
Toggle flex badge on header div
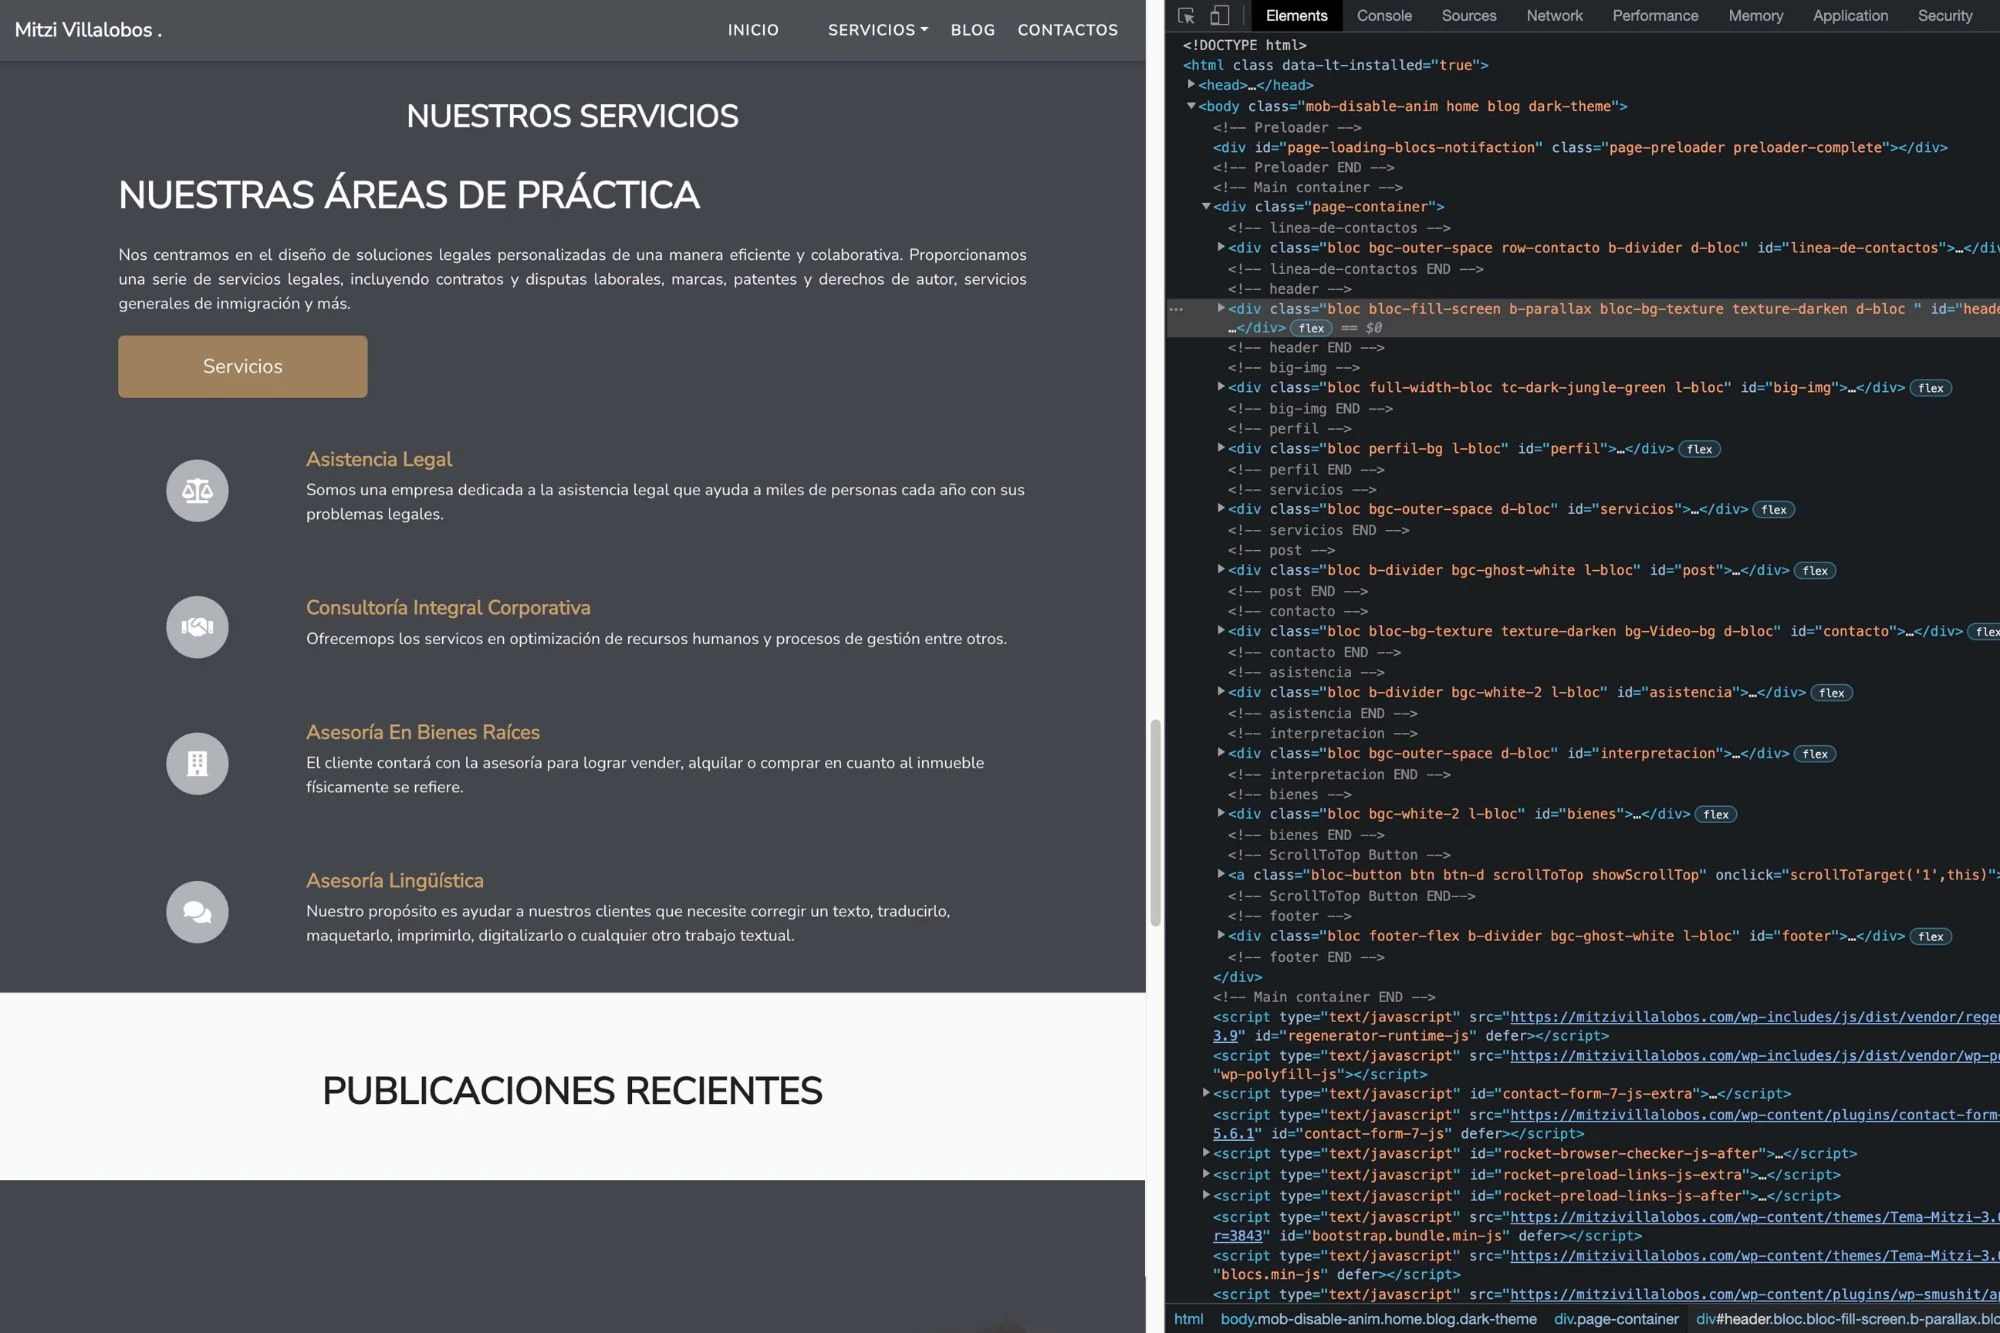(1311, 328)
